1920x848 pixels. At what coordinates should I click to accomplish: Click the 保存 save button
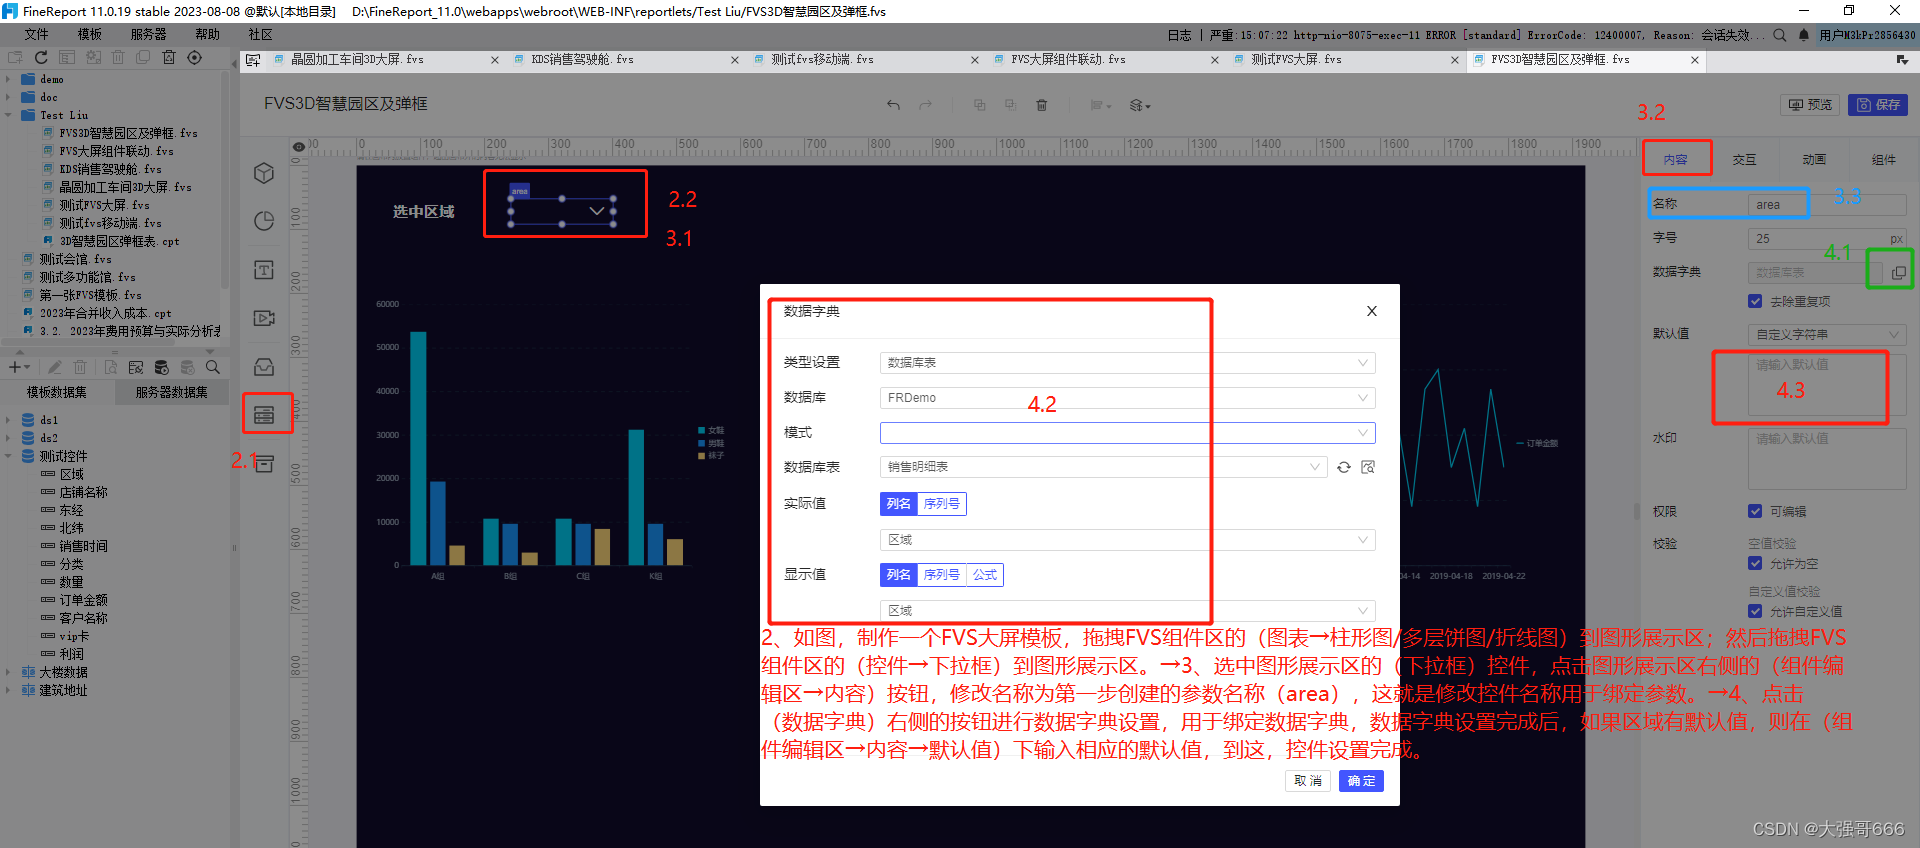coord(1878,105)
